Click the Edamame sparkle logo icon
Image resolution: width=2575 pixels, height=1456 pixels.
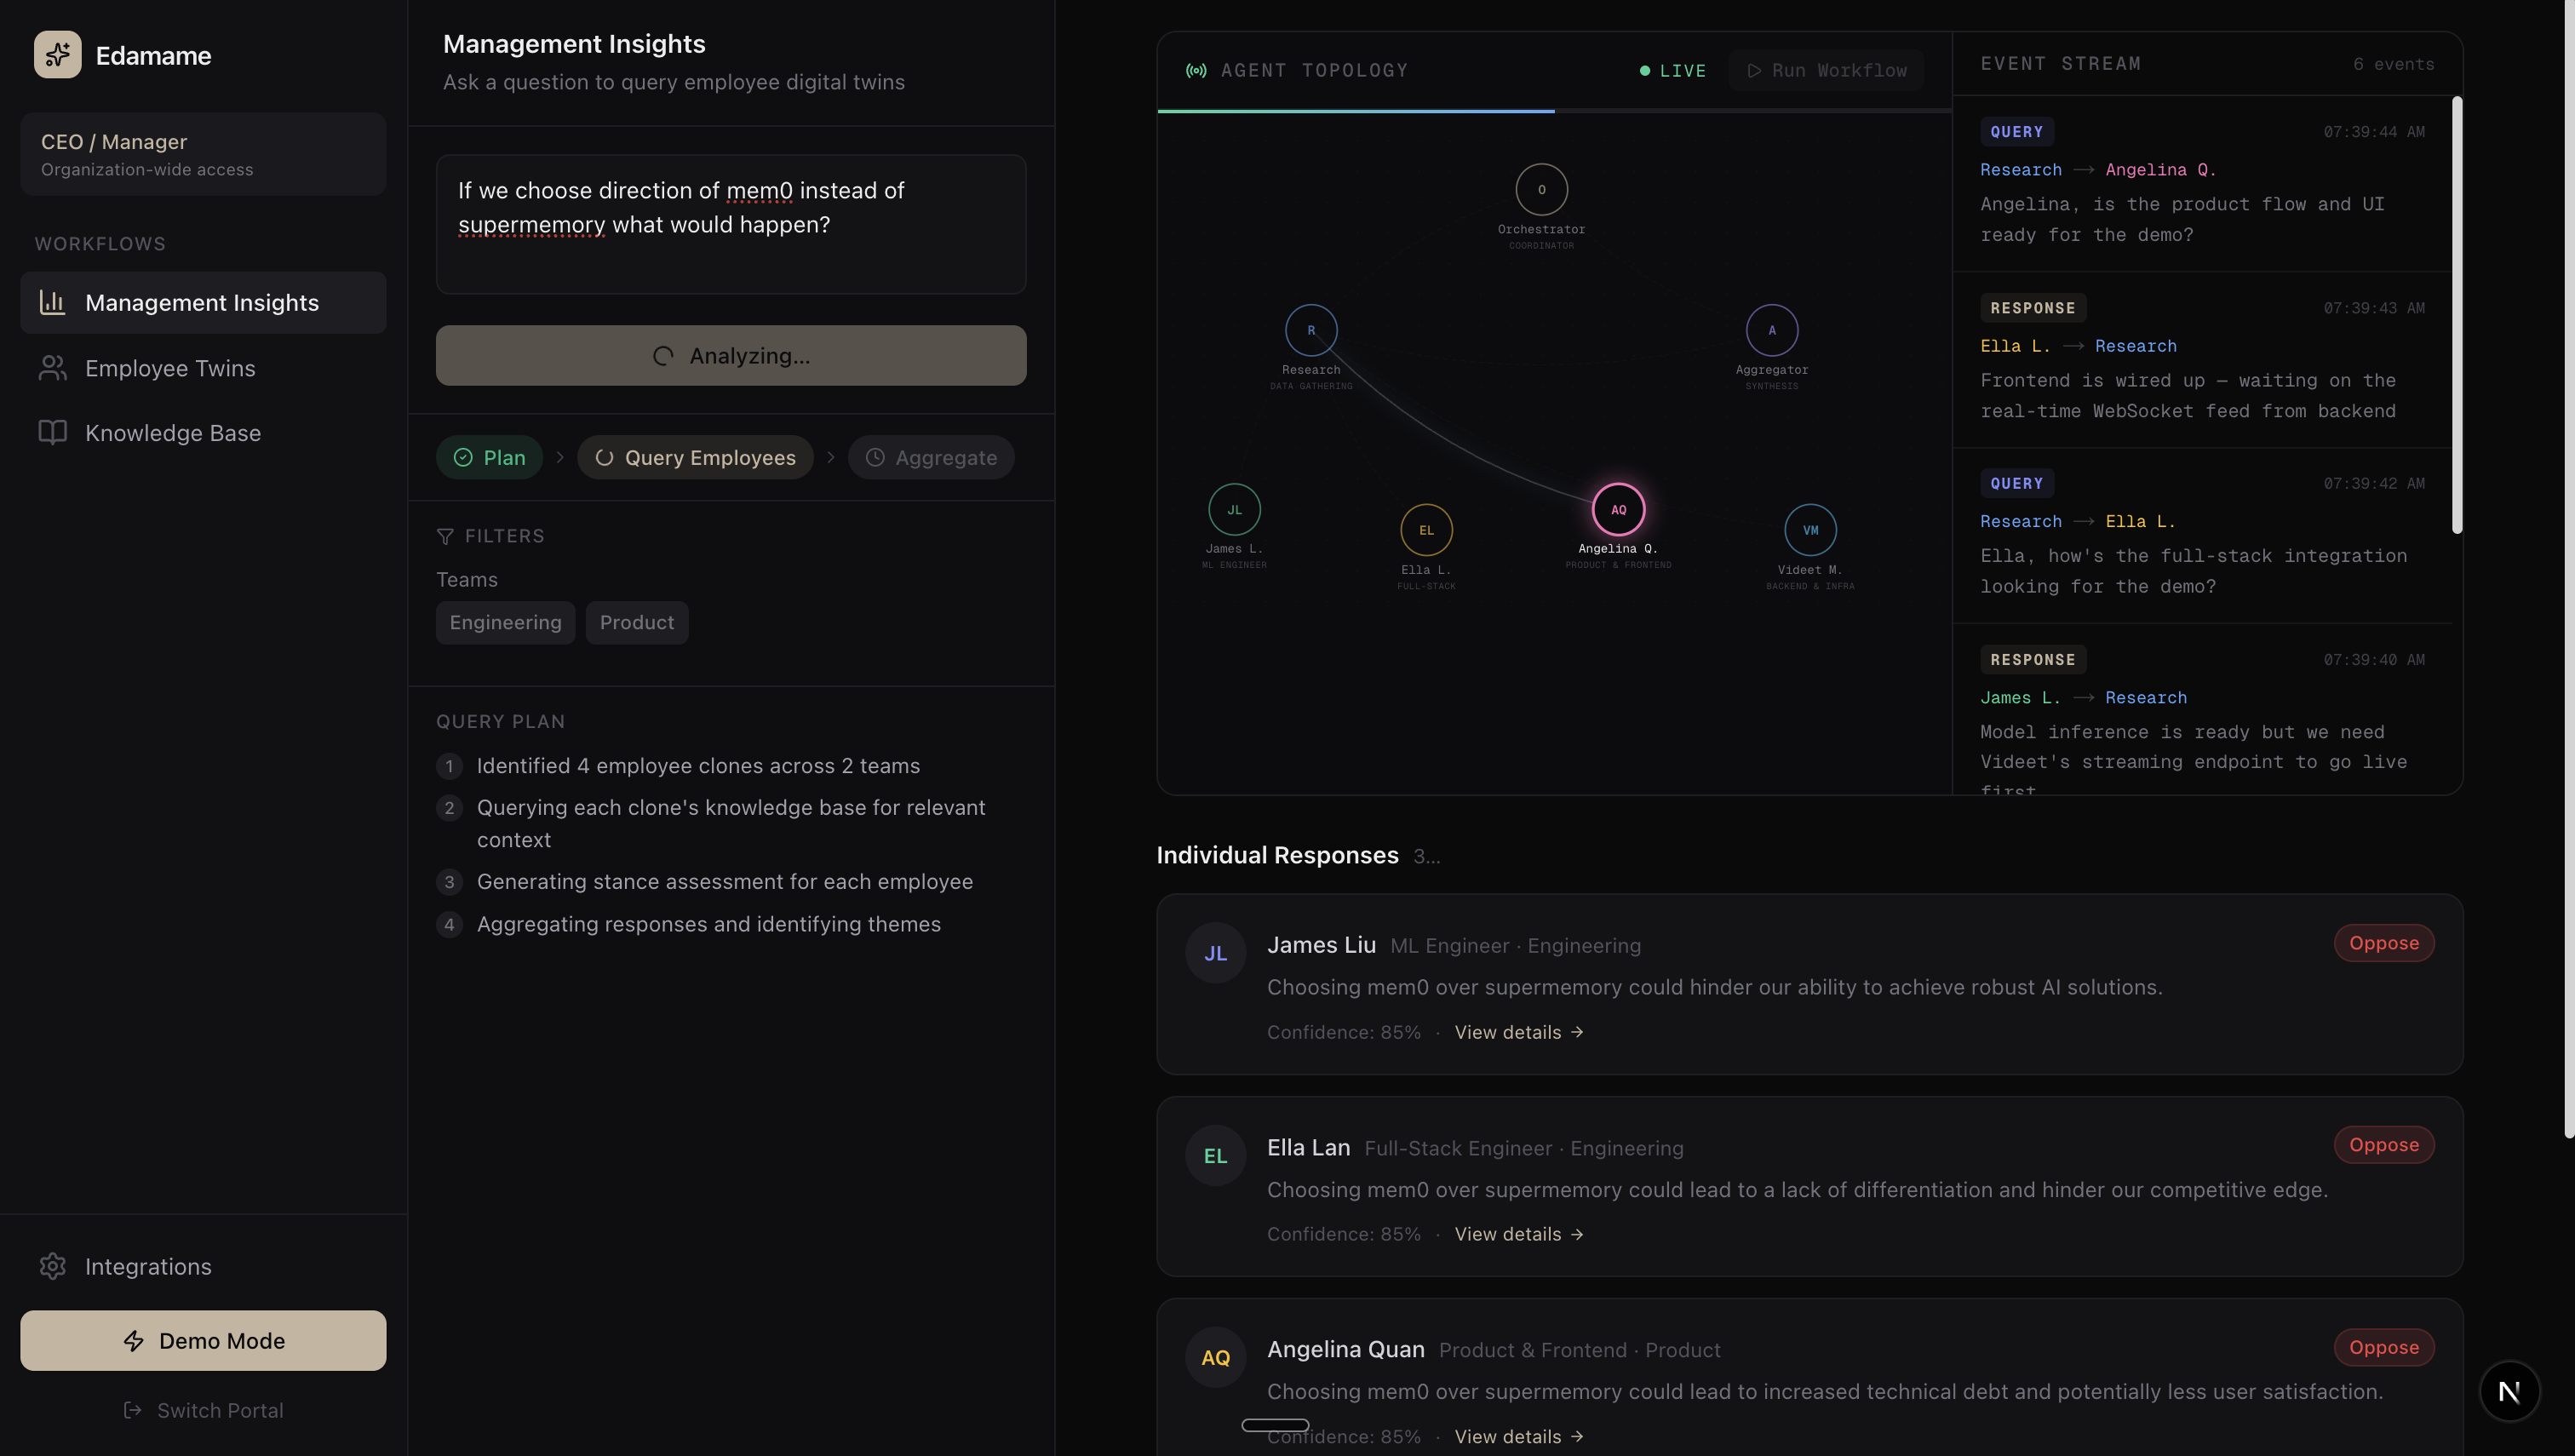[57, 55]
